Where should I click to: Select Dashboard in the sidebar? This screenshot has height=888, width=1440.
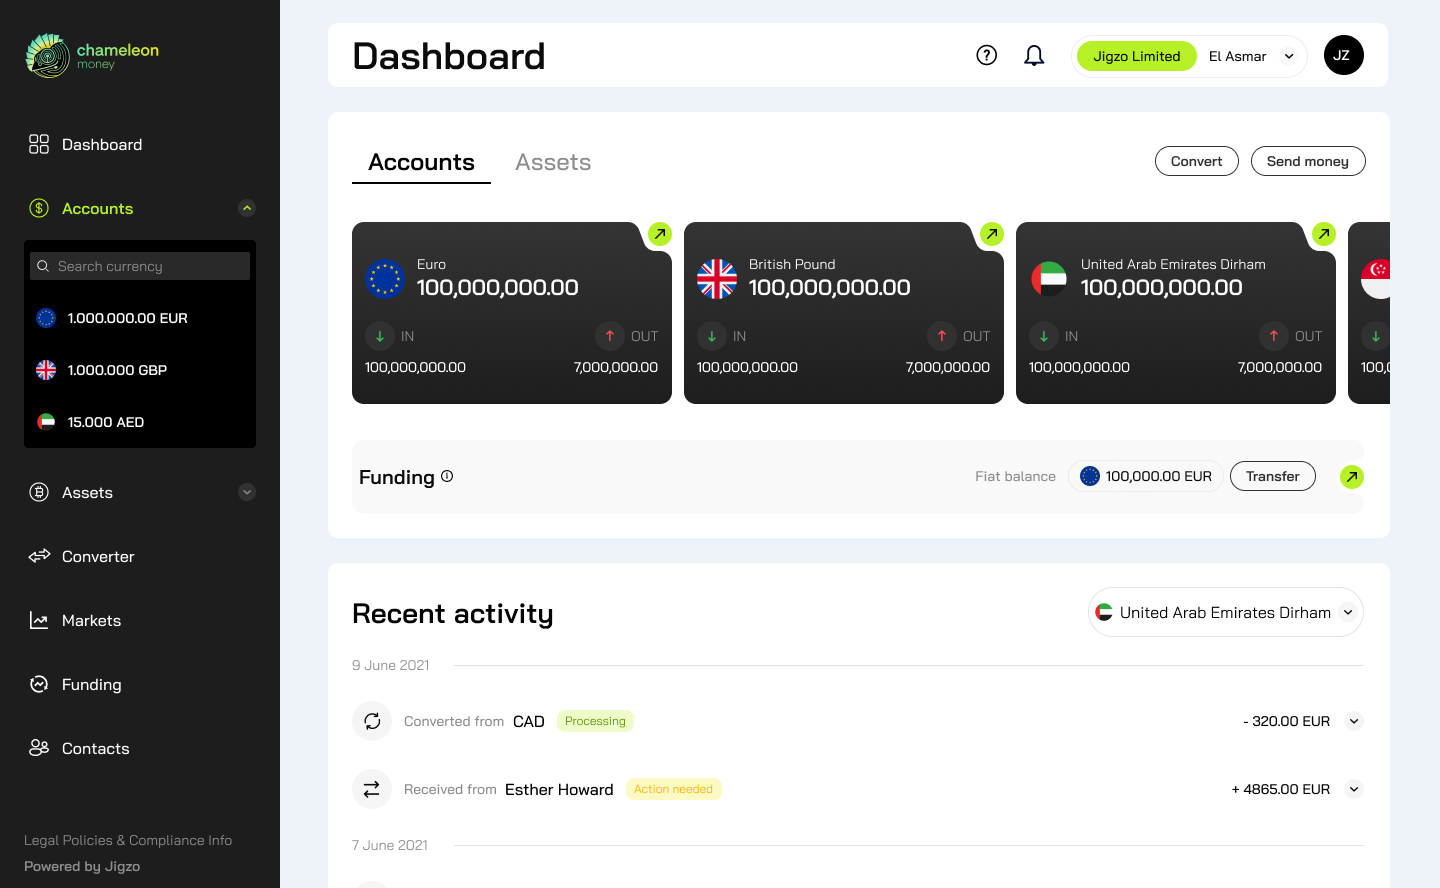click(x=102, y=144)
